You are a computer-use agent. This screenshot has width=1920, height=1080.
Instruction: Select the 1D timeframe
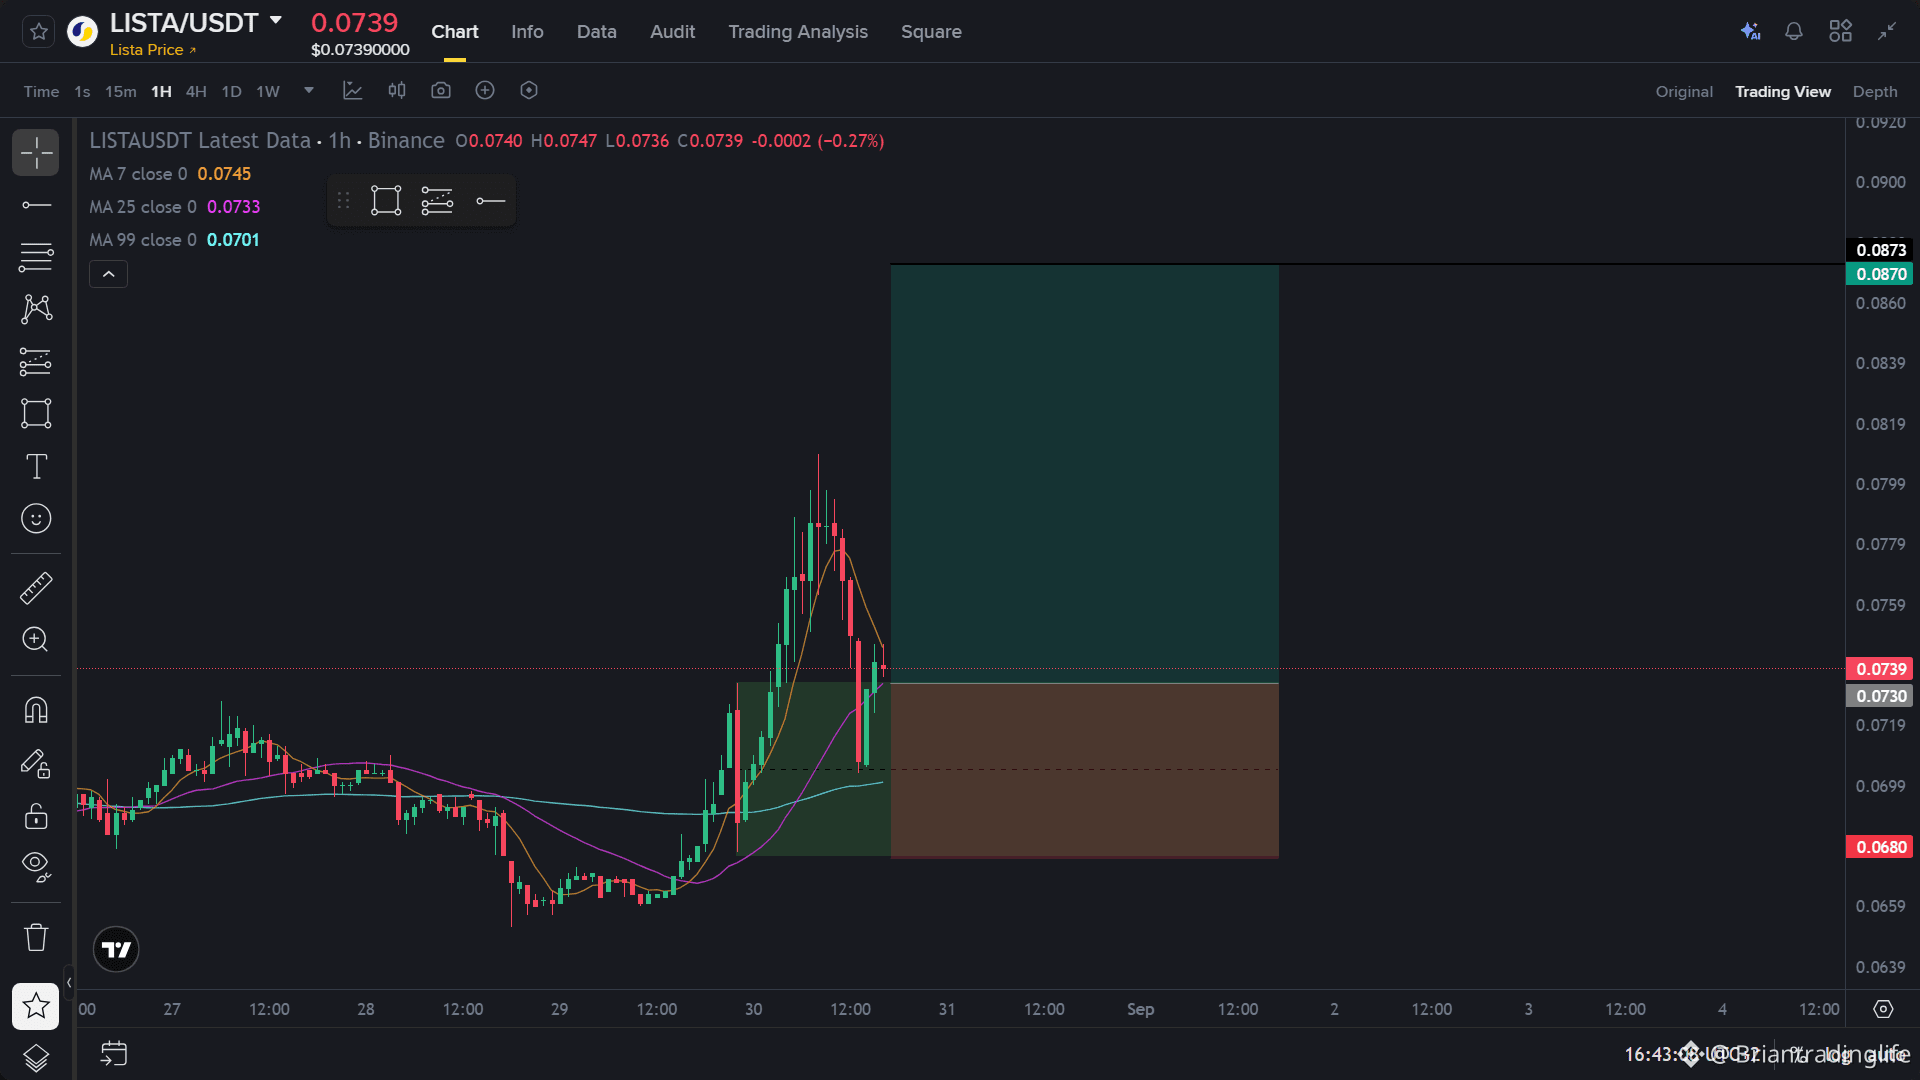231,92
